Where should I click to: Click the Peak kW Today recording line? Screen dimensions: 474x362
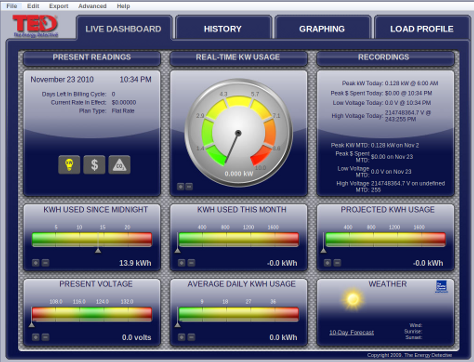click(x=390, y=83)
